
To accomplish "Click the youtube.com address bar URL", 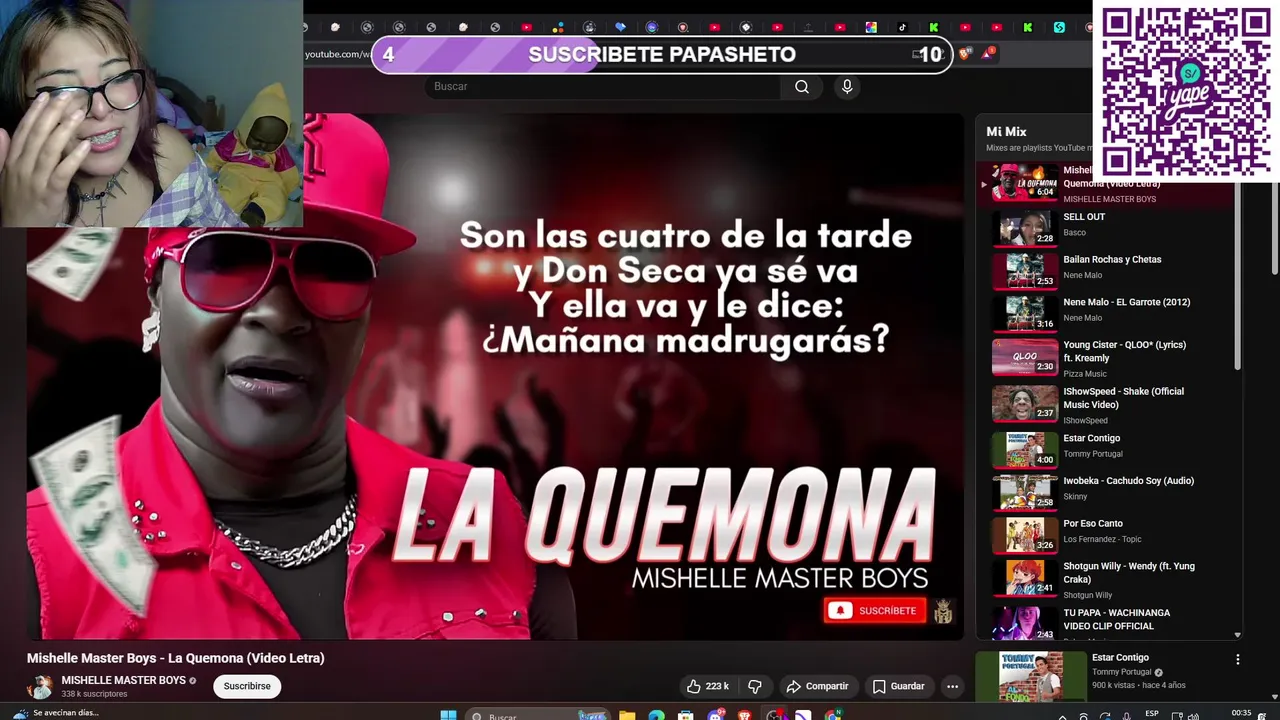I will pos(337,54).
